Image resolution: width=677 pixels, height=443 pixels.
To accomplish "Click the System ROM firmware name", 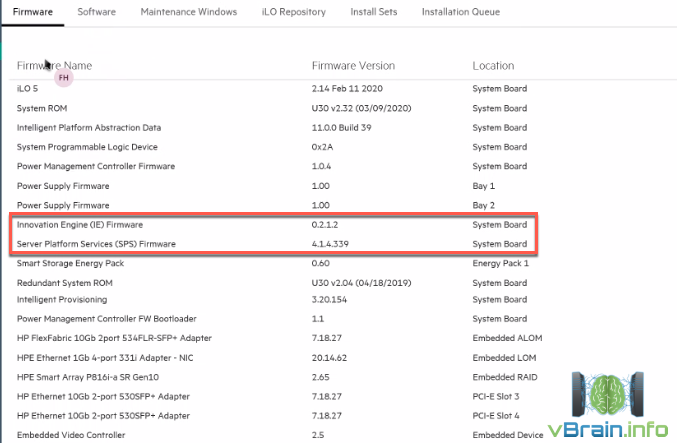I will pos(42,108).
